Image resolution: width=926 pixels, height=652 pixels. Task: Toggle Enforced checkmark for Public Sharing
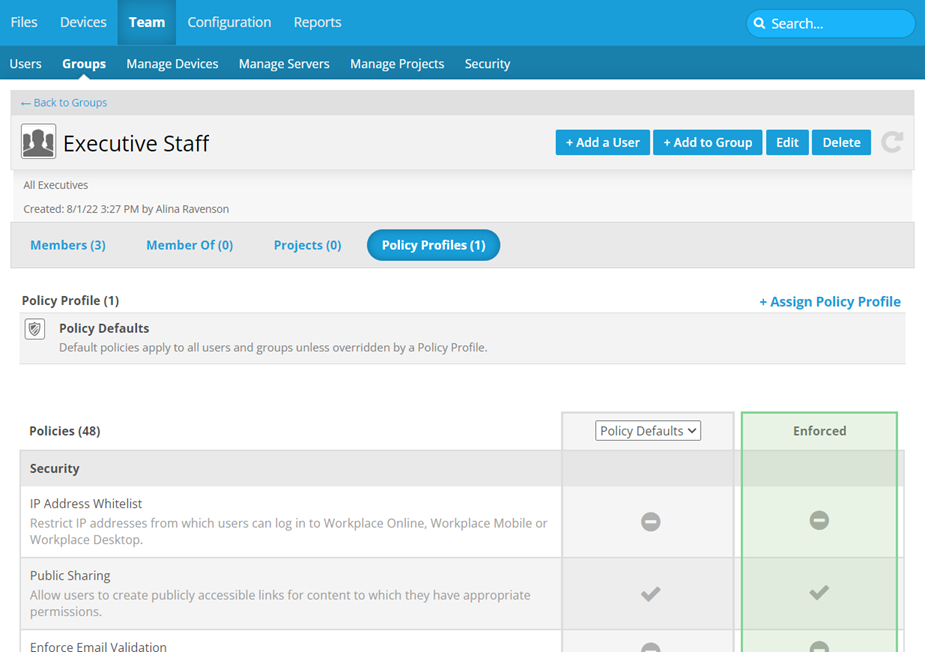819,593
